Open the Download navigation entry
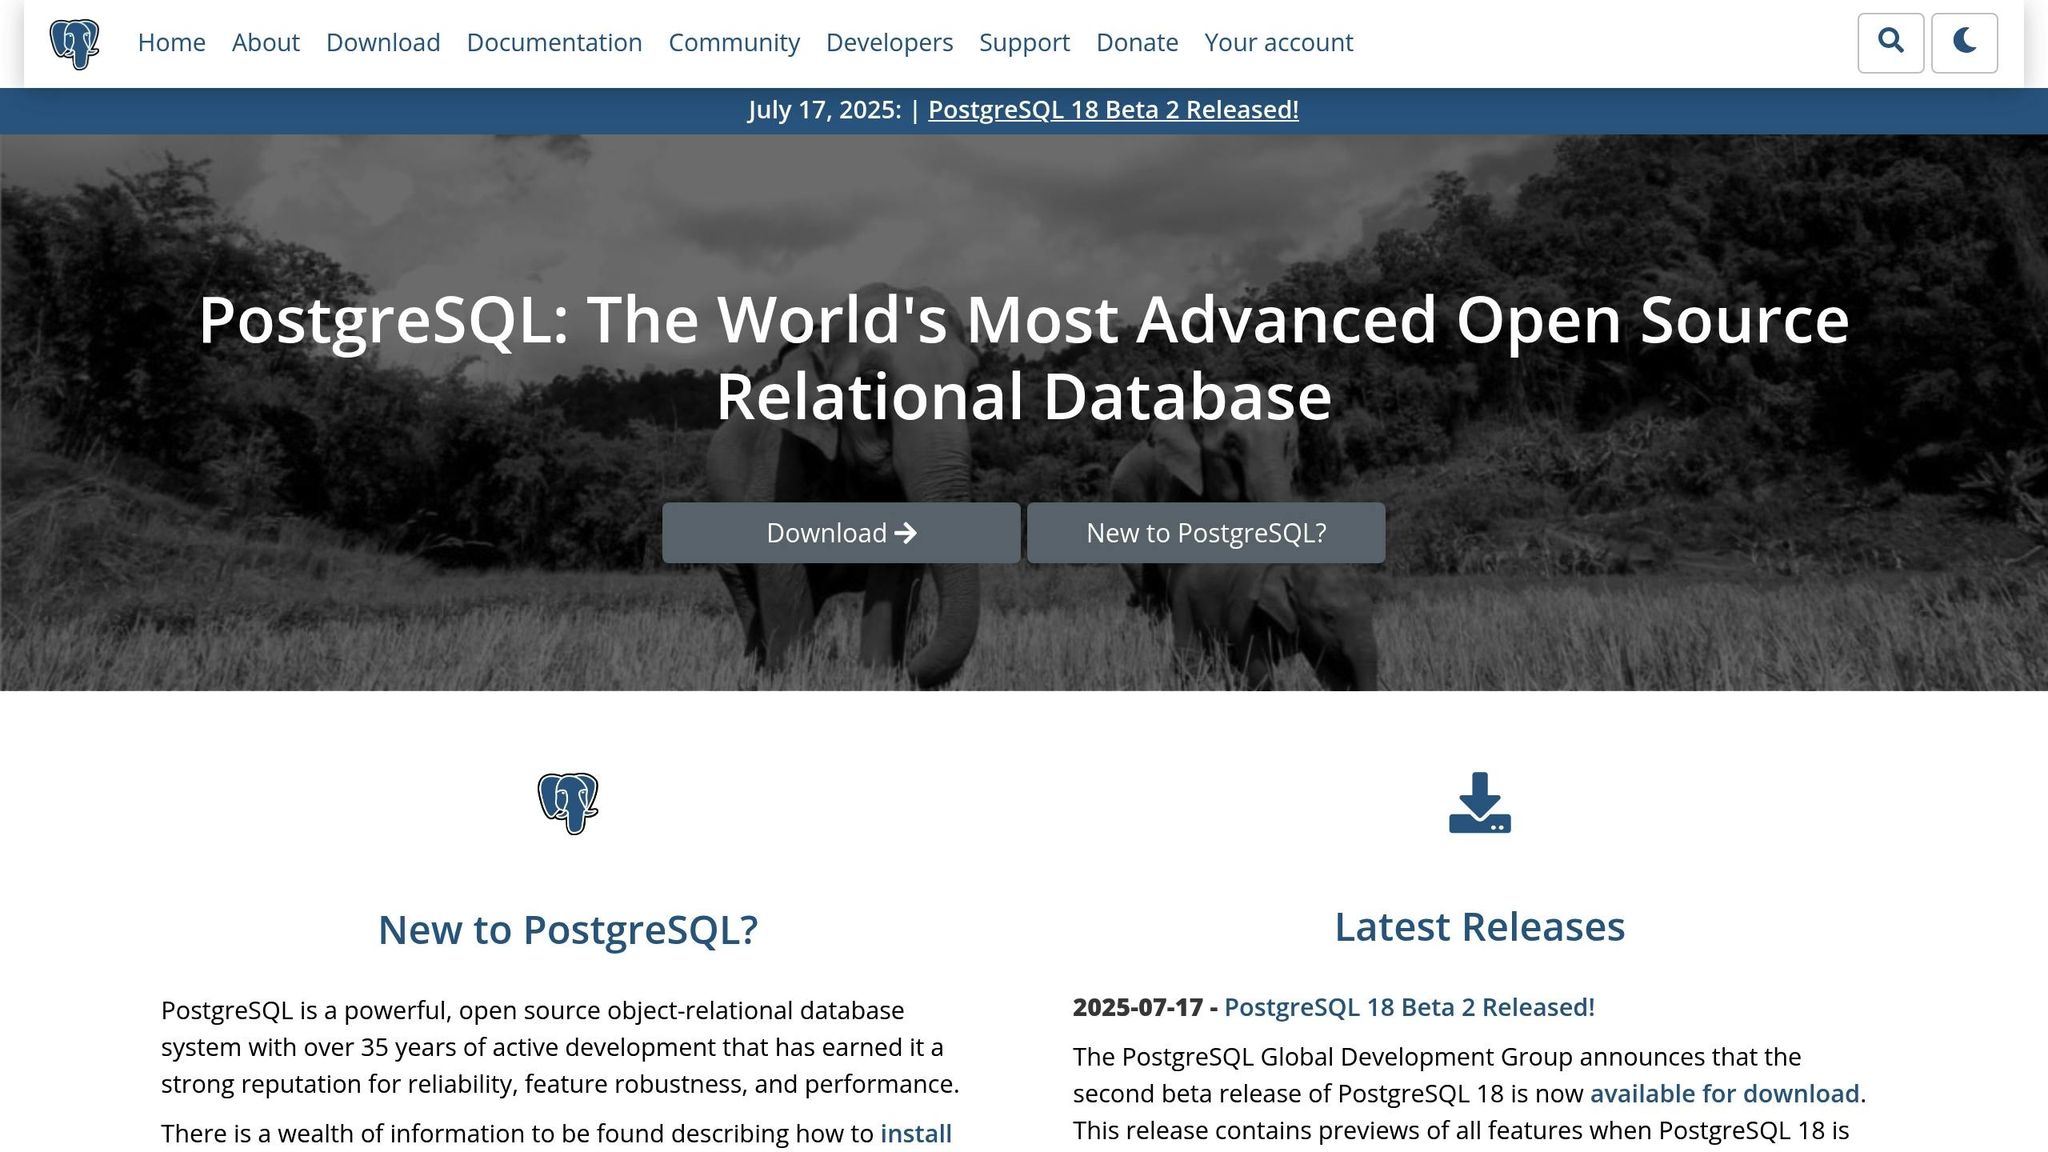This screenshot has width=2048, height=1152. (x=382, y=42)
